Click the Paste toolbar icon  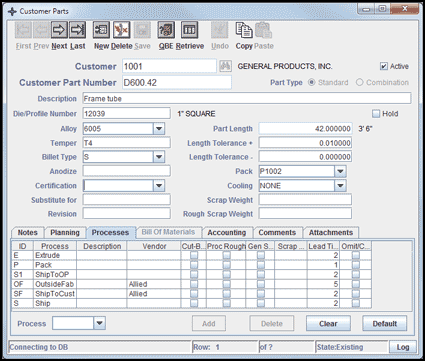[264, 30]
